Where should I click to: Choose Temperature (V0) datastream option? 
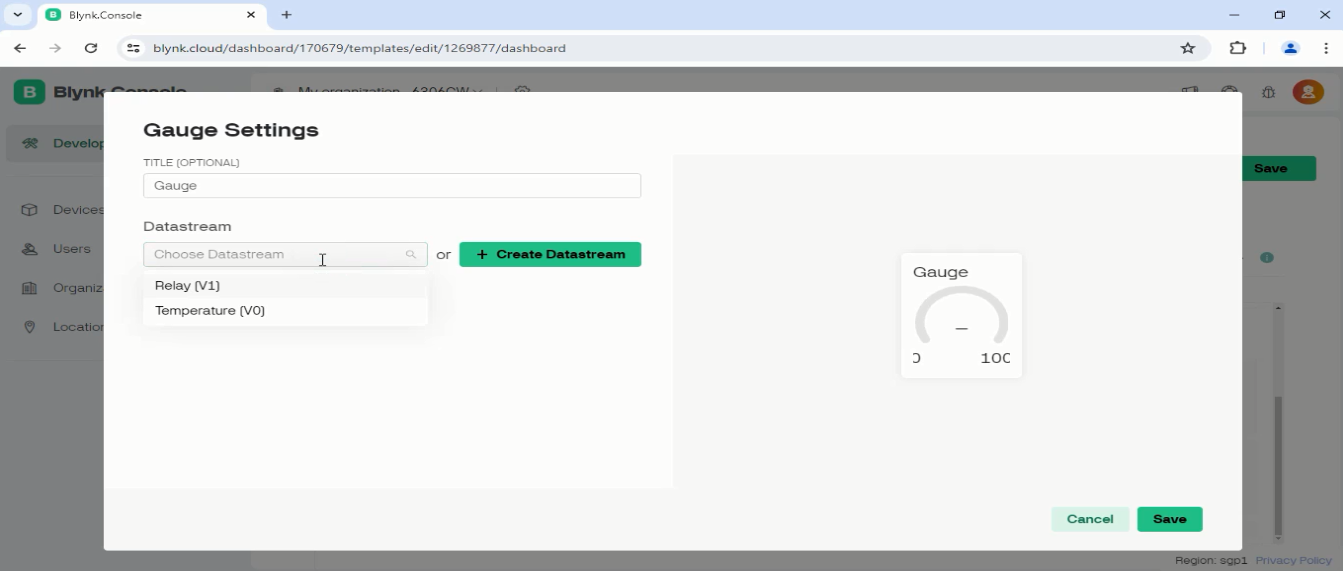[210, 311]
